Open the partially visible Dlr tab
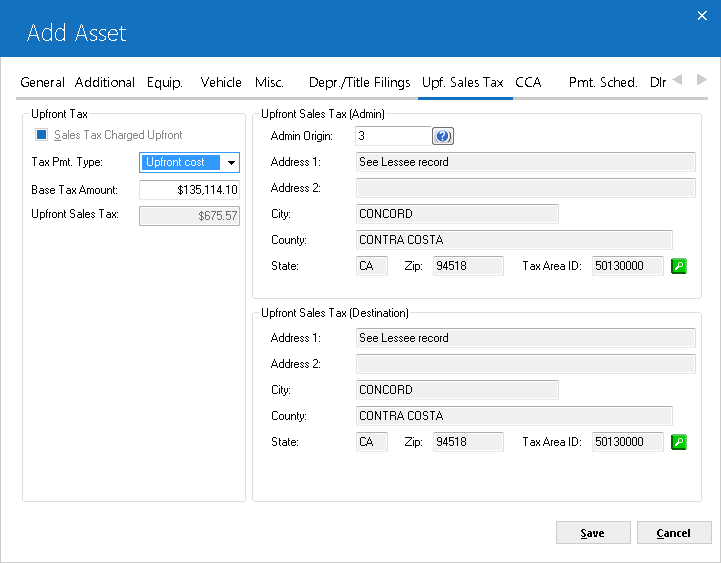The width and height of the screenshot is (721, 563). click(658, 82)
